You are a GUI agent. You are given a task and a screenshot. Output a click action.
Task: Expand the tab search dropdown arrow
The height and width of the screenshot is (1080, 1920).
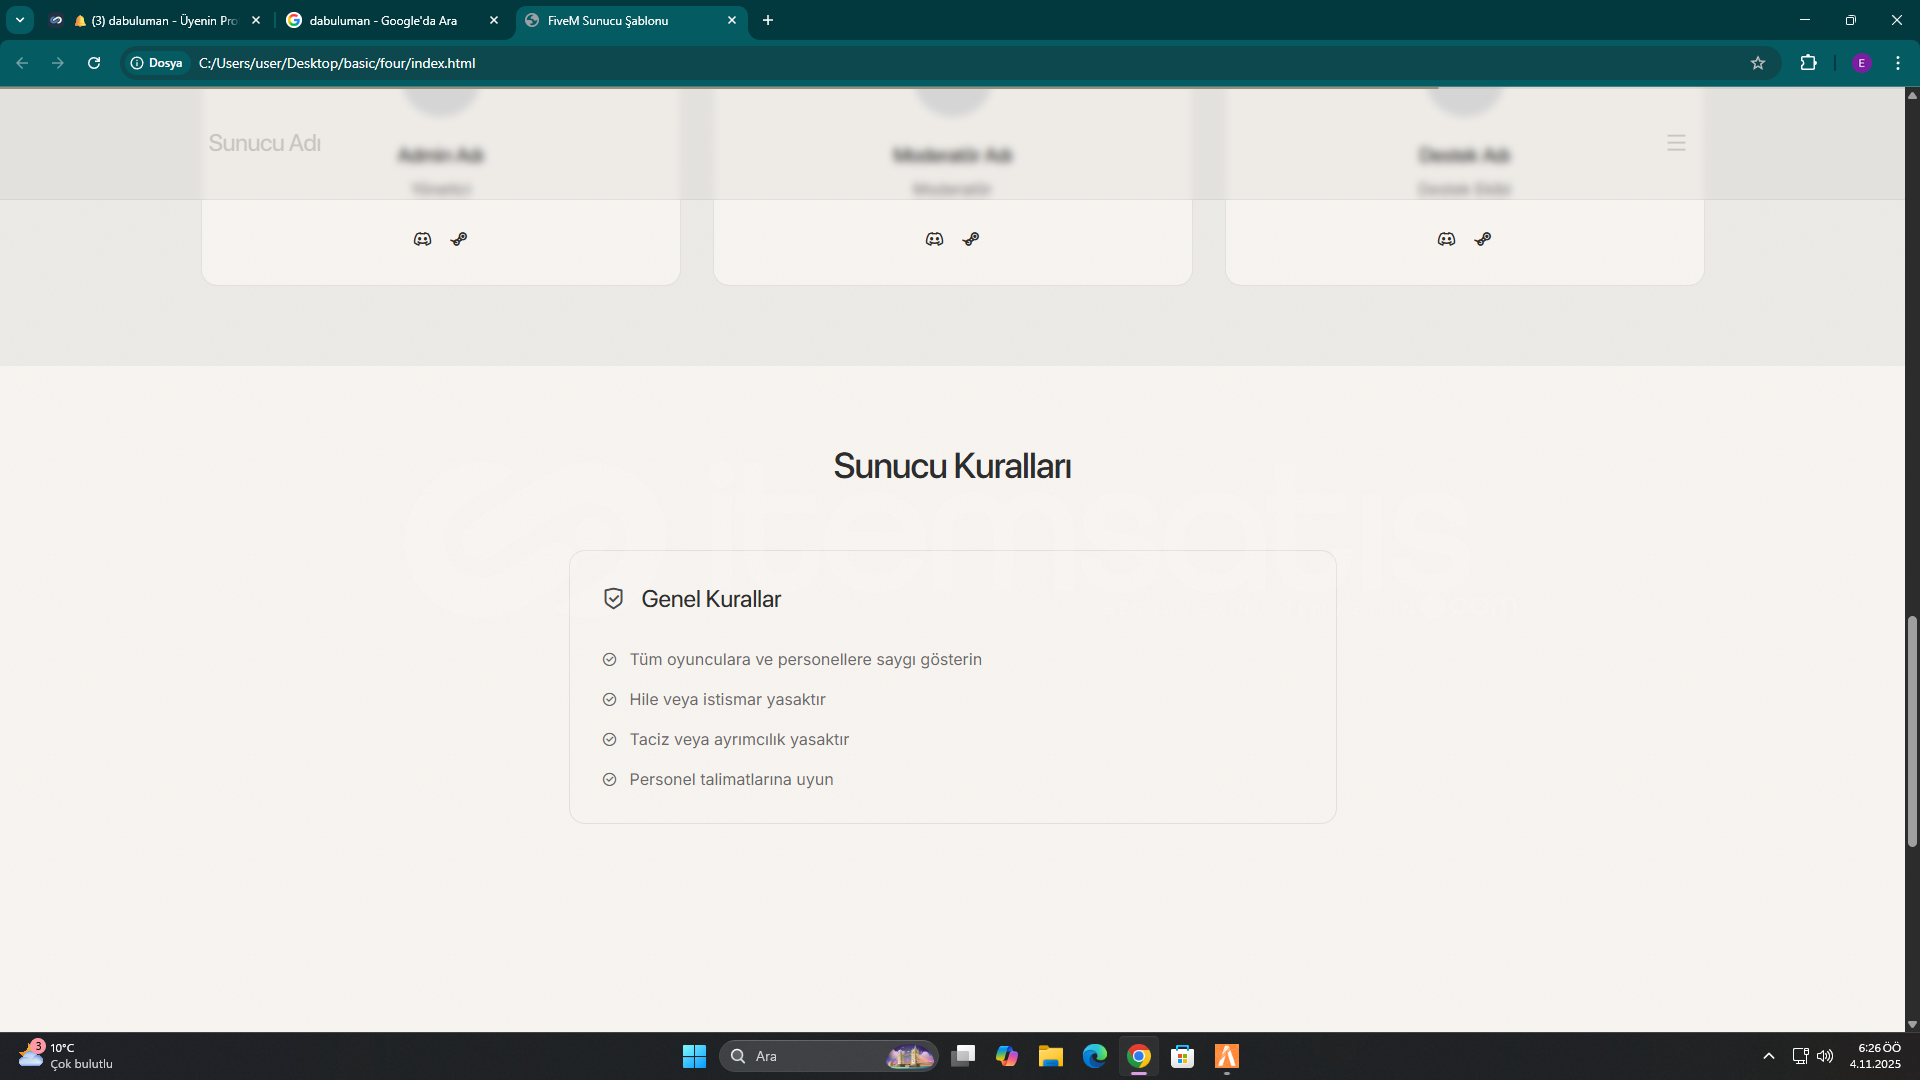[x=19, y=20]
